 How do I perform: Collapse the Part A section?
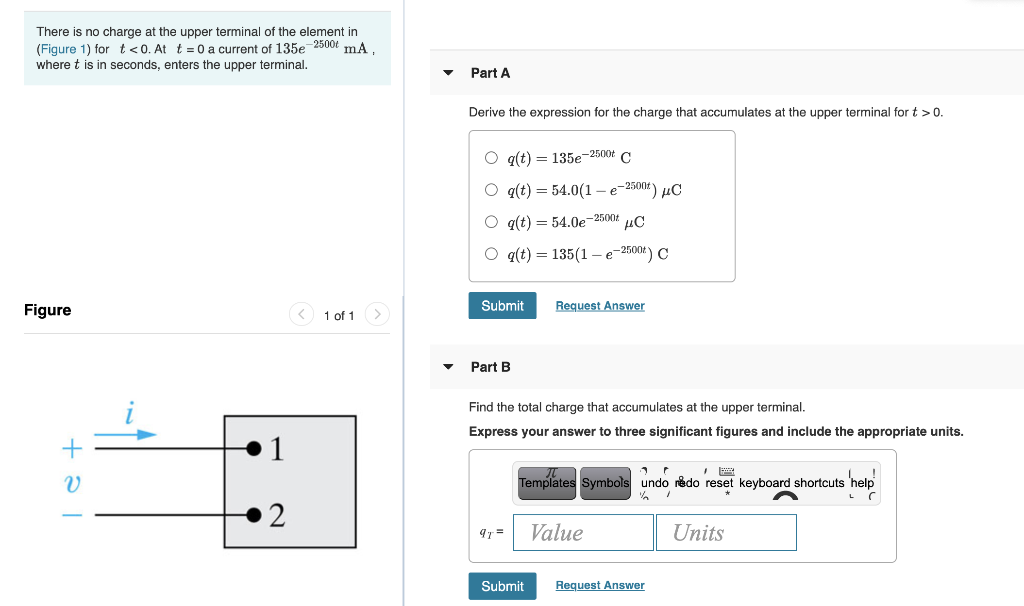(448, 72)
